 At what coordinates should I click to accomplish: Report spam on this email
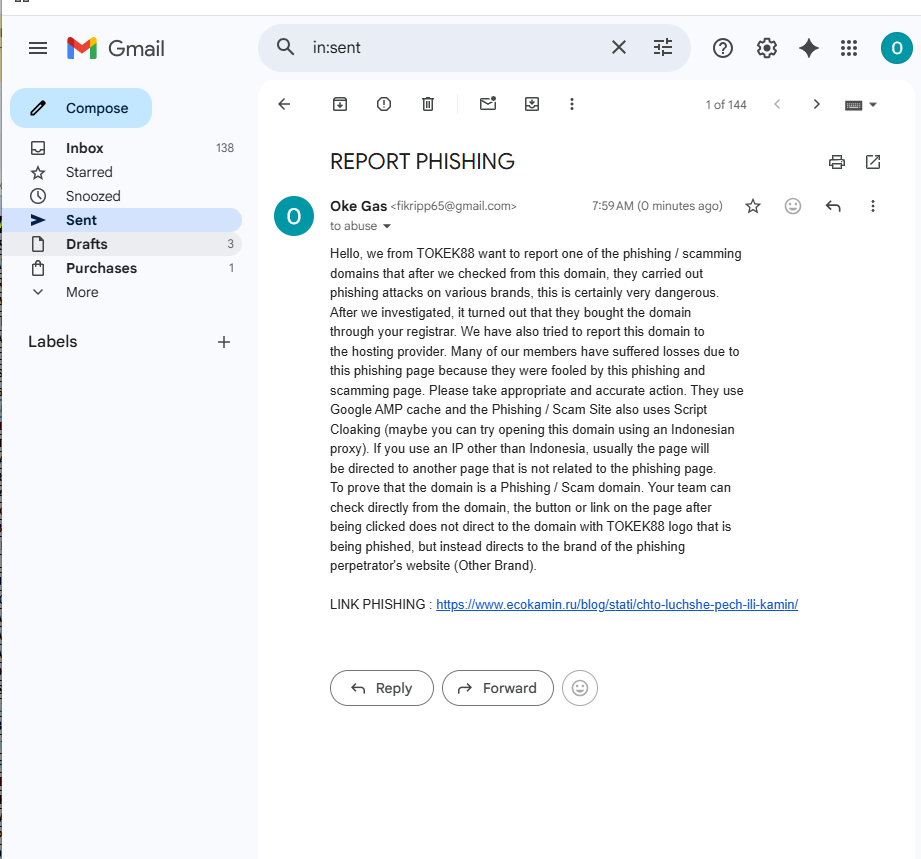[x=384, y=105]
